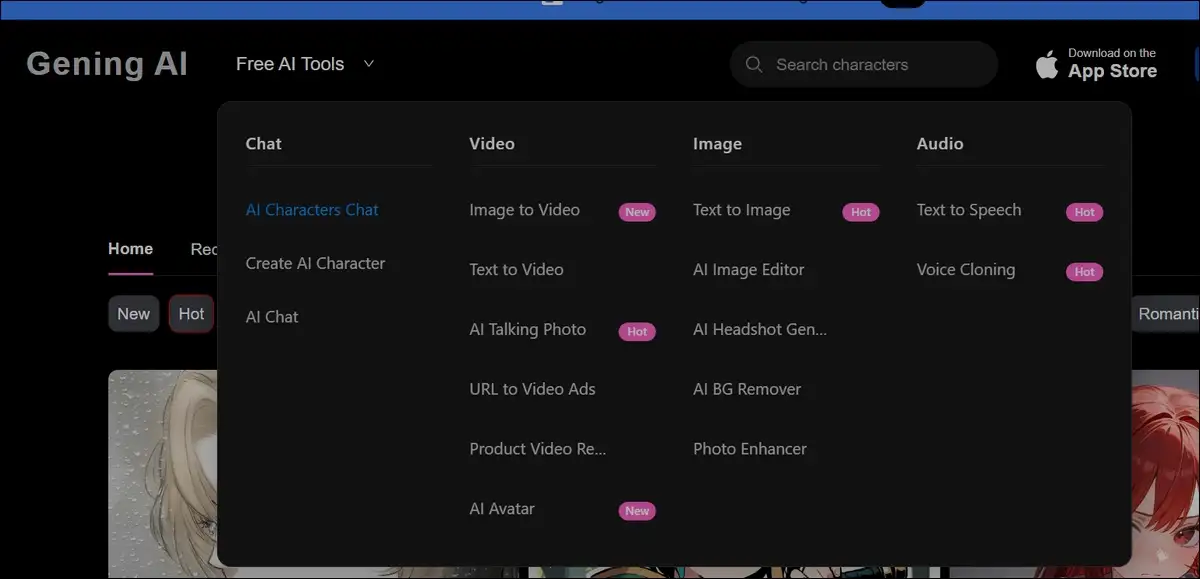Open Text to Image tool
1200x579 pixels.
pos(741,210)
